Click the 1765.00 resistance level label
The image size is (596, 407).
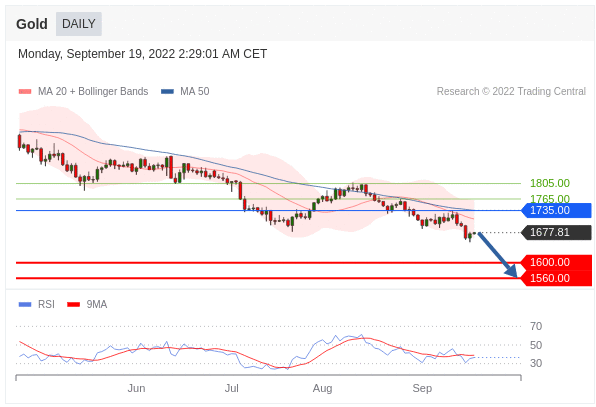click(x=550, y=198)
